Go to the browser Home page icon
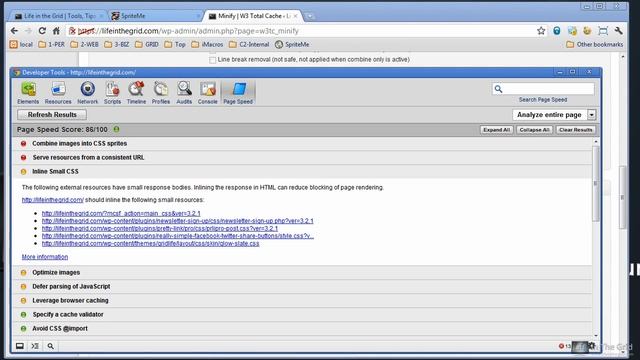The width and height of the screenshot is (640, 360). point(56,31)
